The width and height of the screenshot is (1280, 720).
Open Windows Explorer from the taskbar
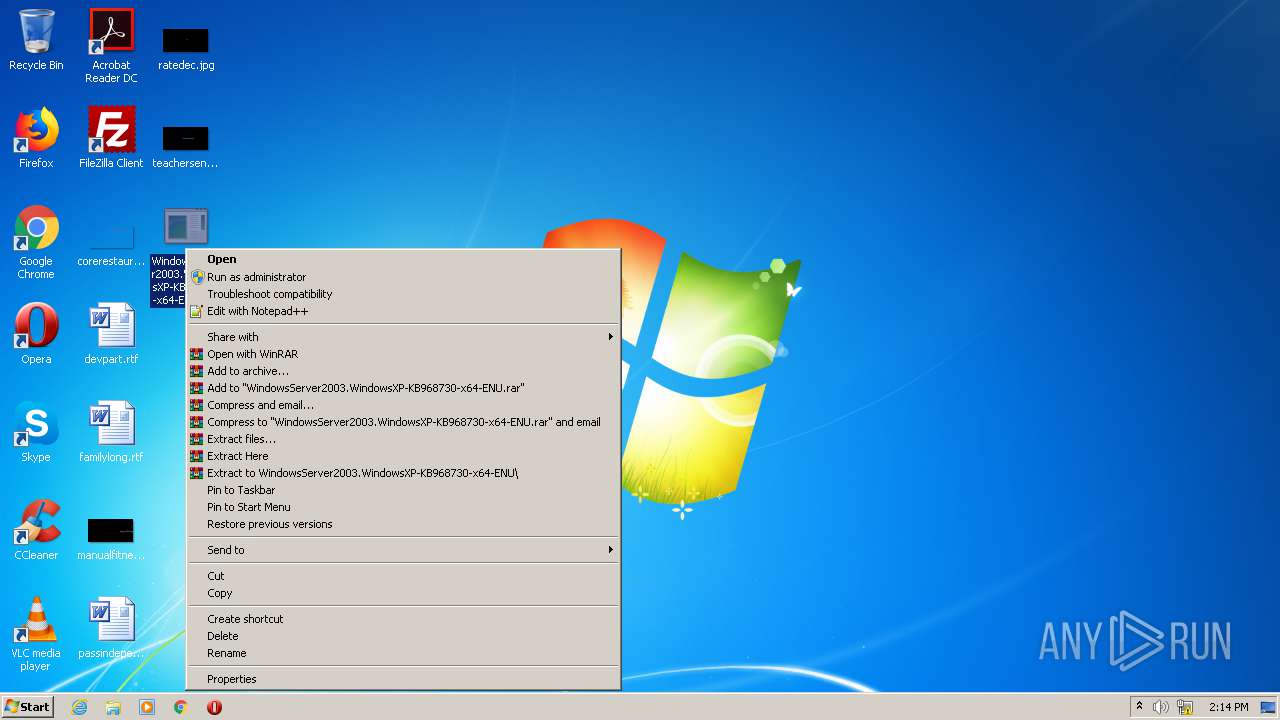(113, 707)
